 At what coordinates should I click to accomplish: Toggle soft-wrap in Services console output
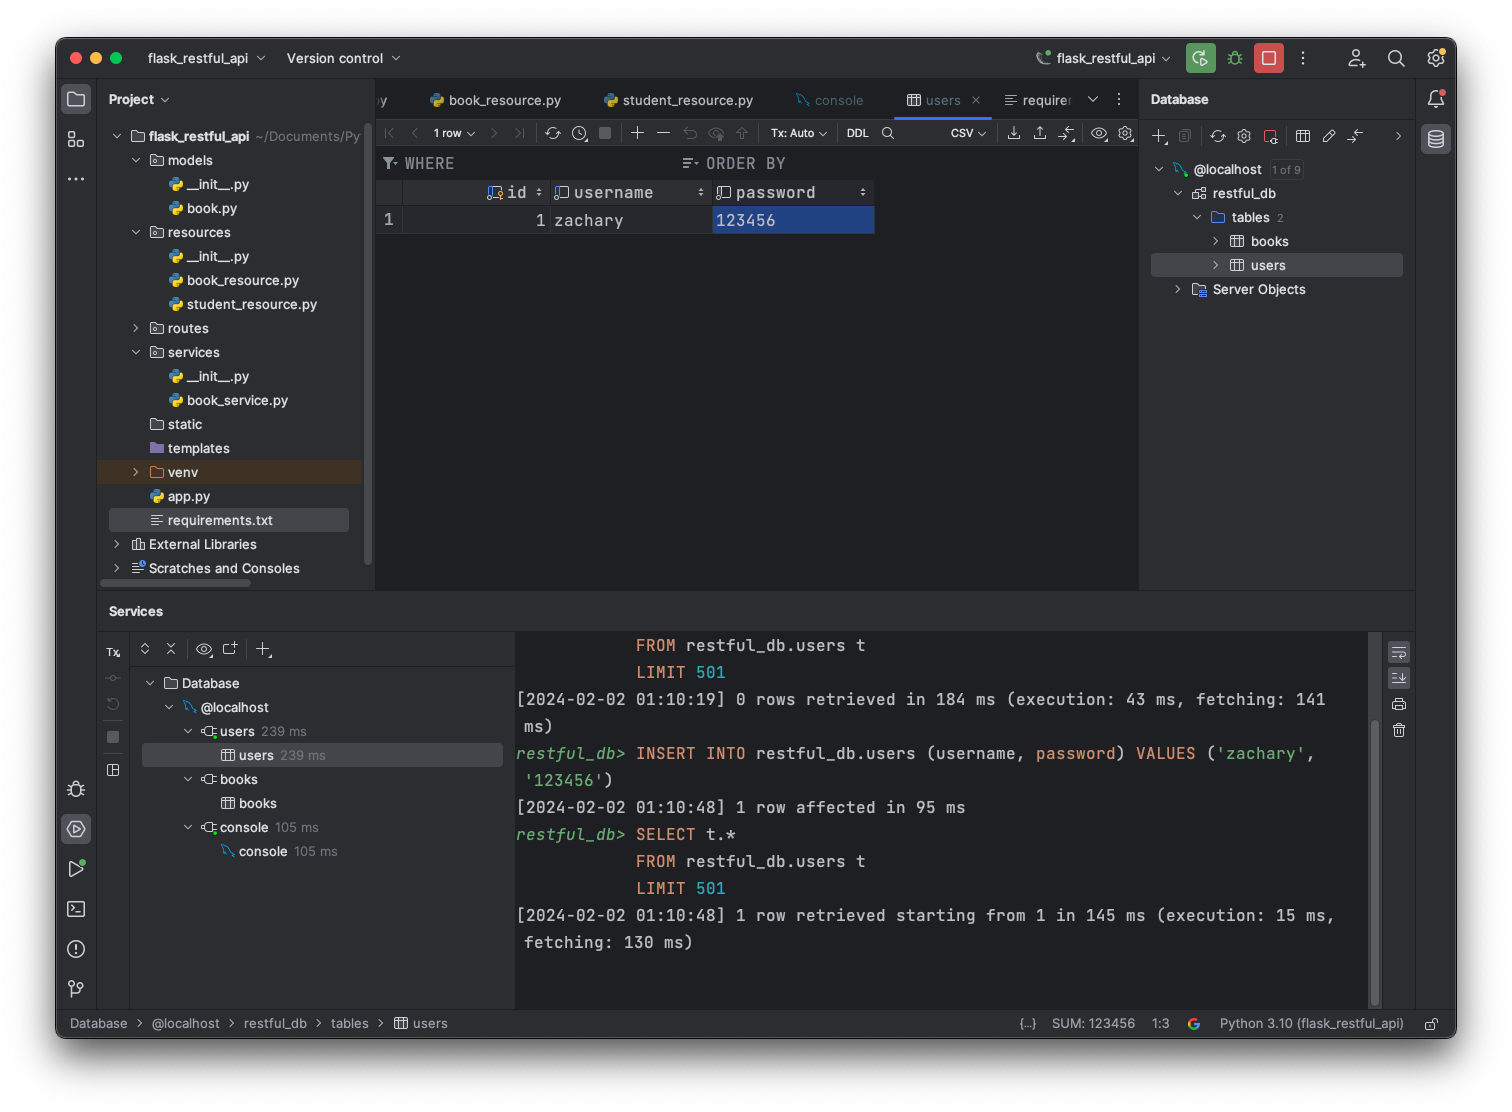1399,652
